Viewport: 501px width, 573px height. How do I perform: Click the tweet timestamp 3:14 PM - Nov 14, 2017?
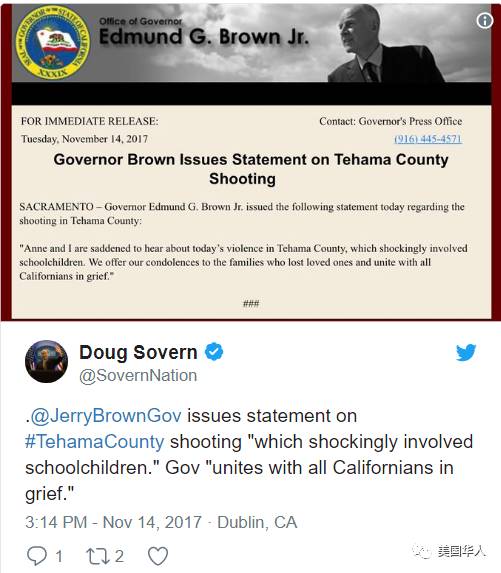tap(113, 522)
